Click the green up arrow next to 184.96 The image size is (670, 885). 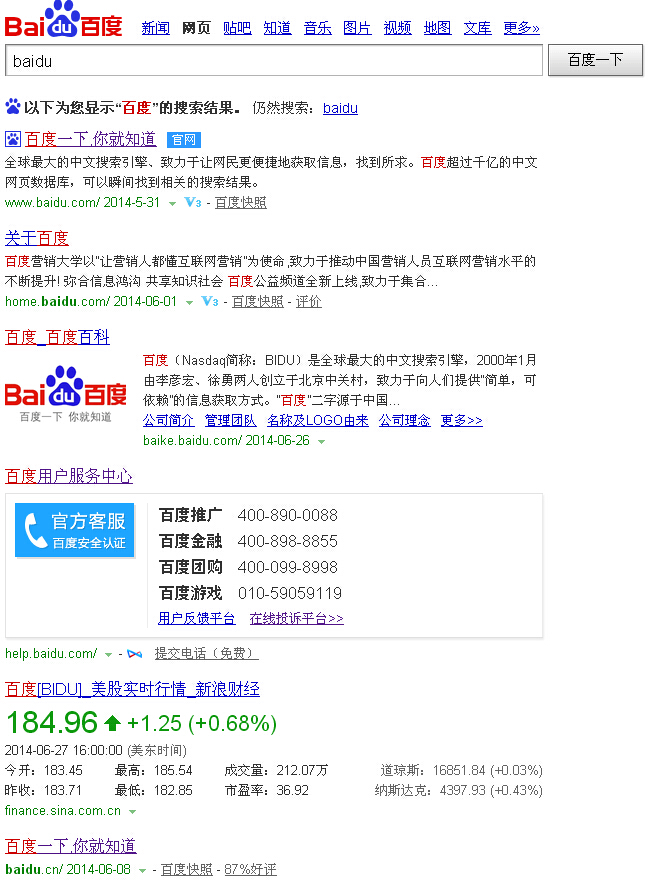pyautogui.click(x=112, y=723)
